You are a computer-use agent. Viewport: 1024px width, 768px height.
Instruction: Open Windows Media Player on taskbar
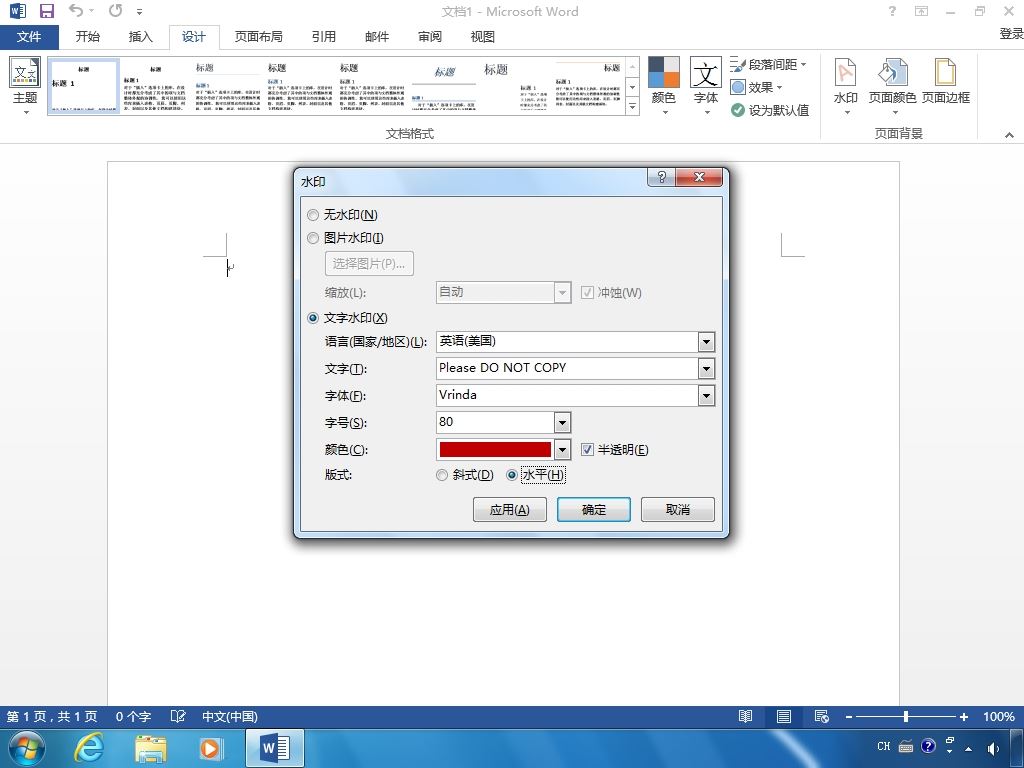coord(211,748)
